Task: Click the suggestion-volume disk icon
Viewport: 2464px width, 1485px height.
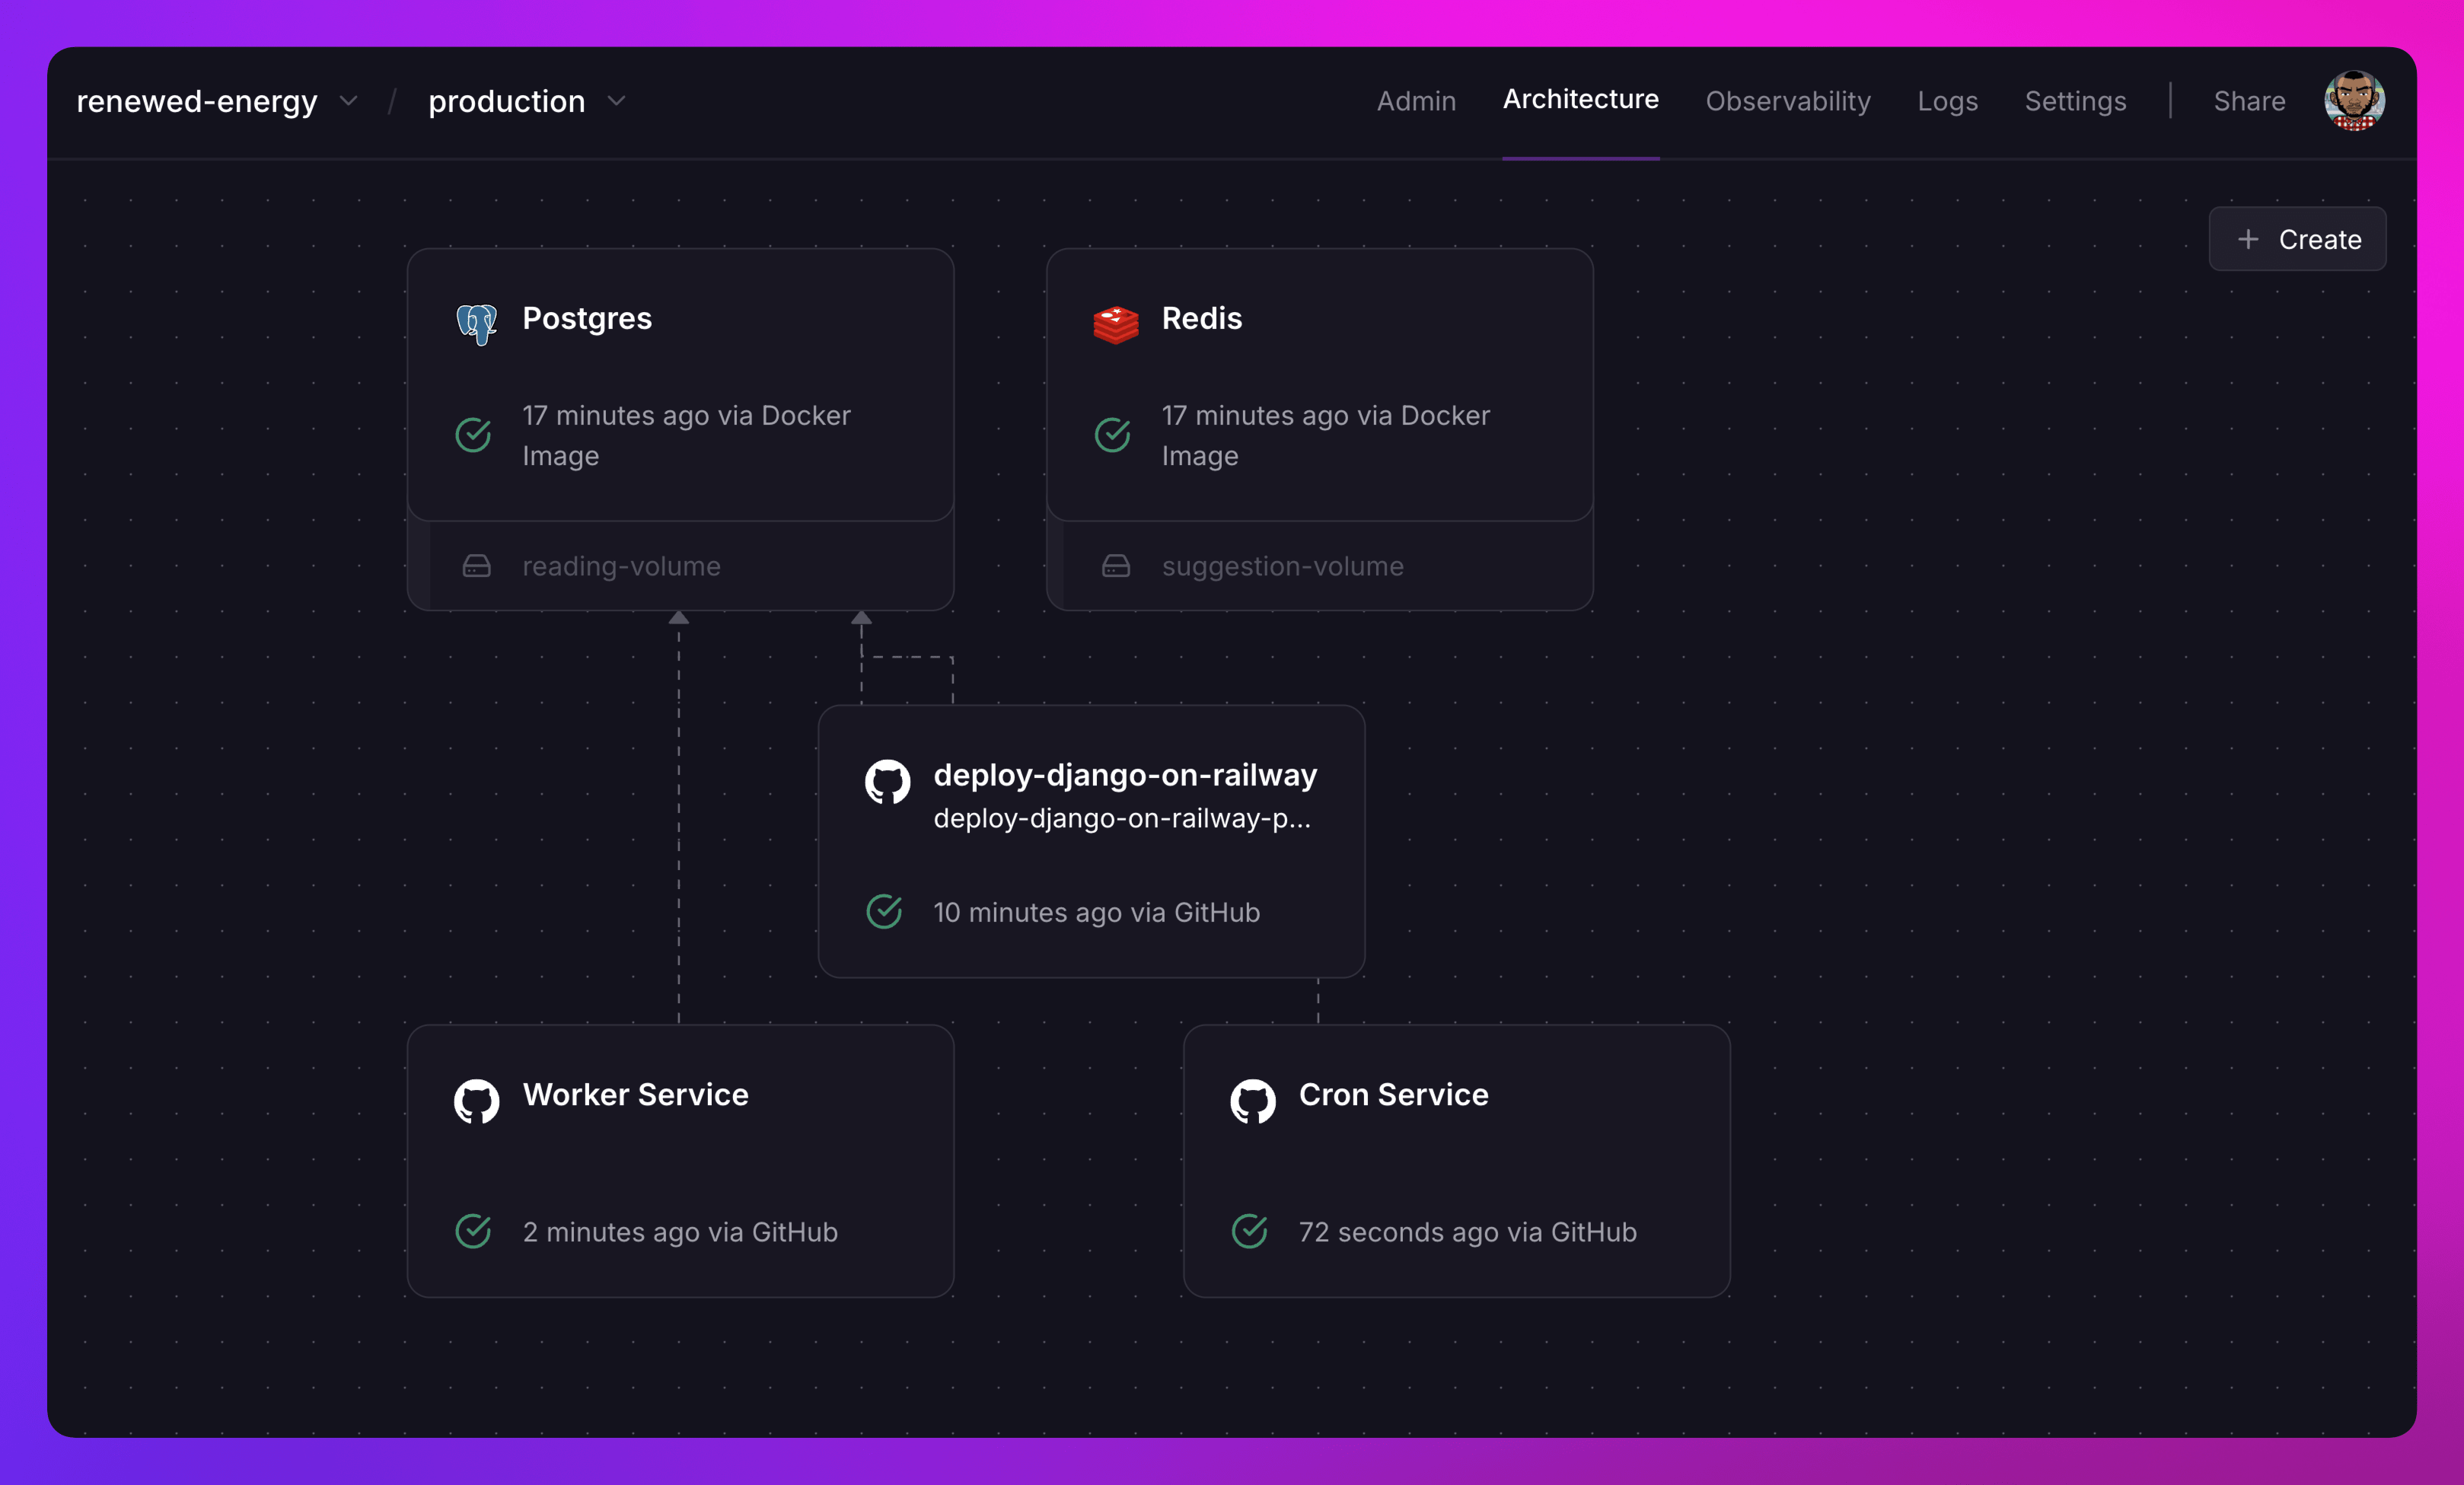Action: (x=1115, y=566)
